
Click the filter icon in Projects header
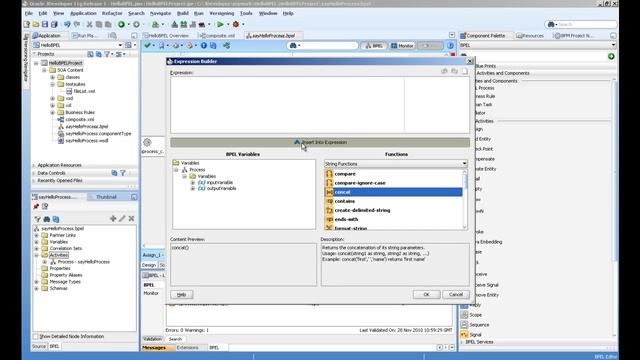(107, 54)
